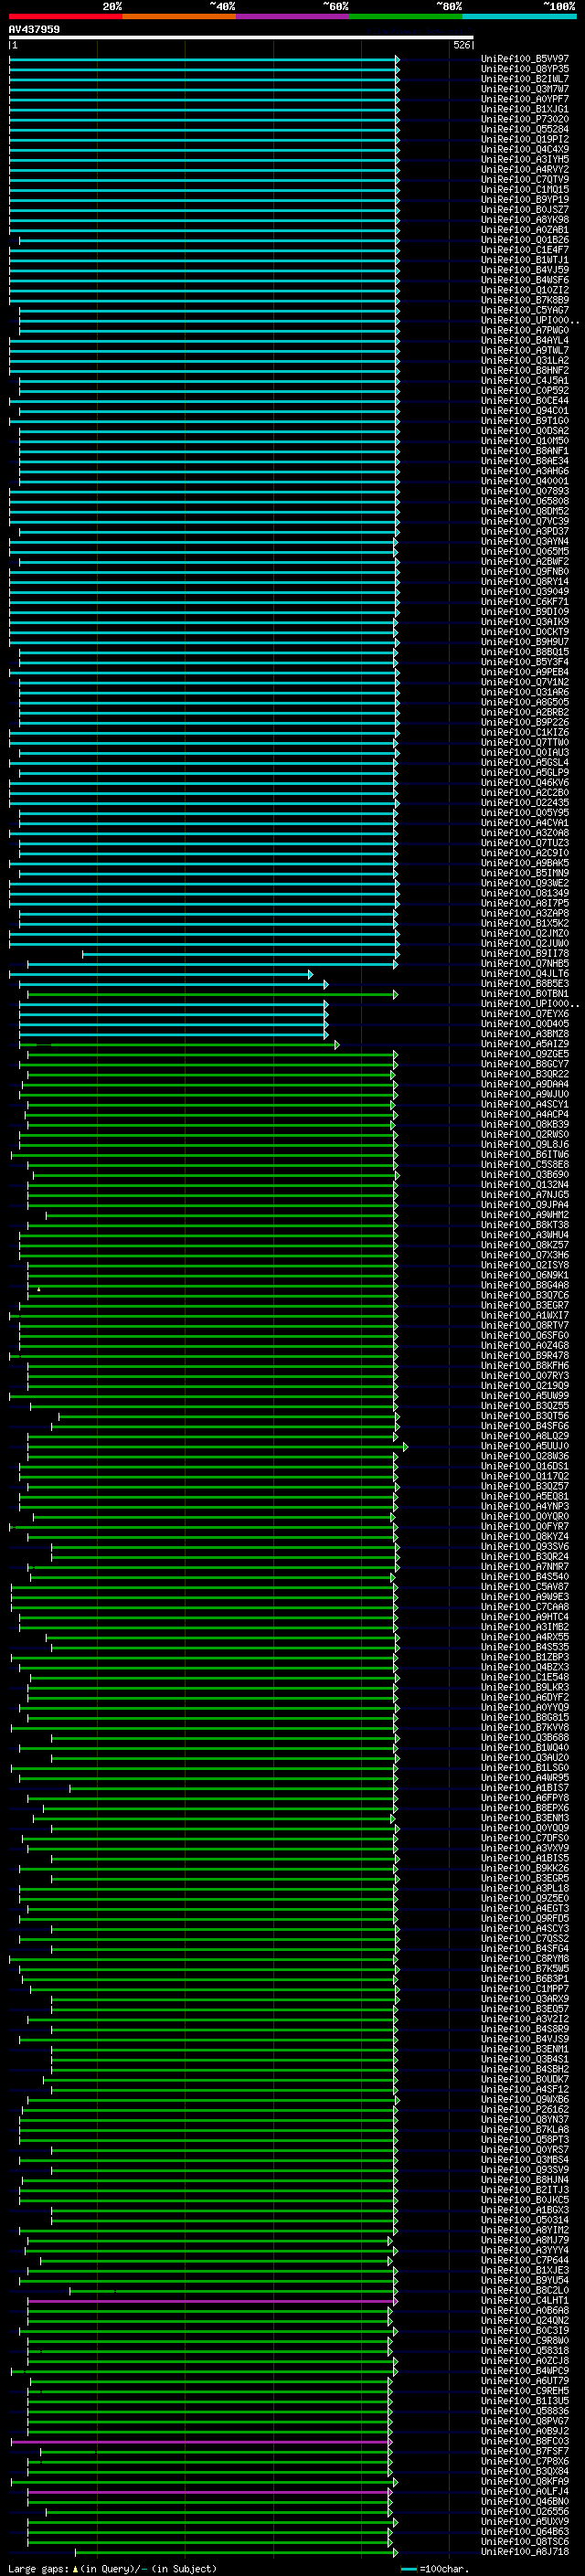Select label UniRef100_B3QR22

pyautogui.click(x=525, y=1074)
